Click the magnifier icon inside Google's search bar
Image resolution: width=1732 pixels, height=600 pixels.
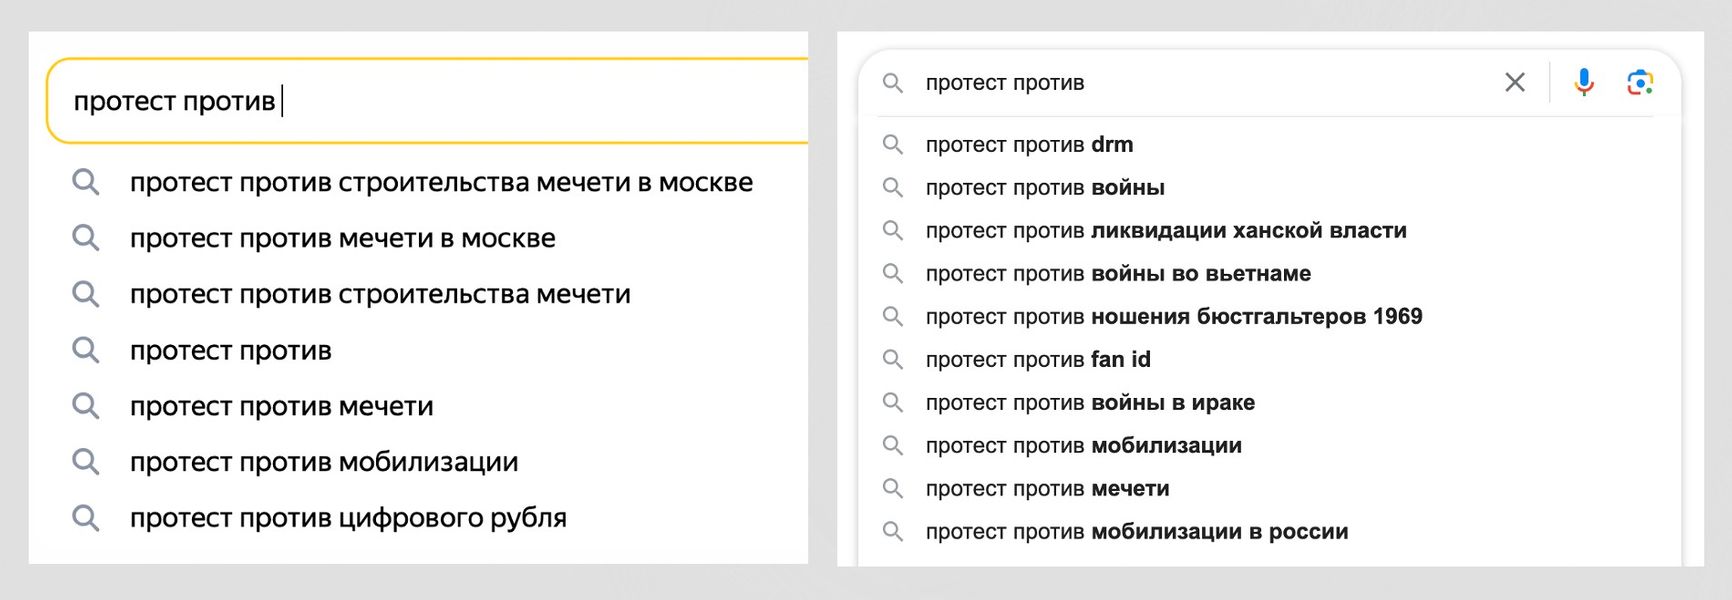pos(893,82)
